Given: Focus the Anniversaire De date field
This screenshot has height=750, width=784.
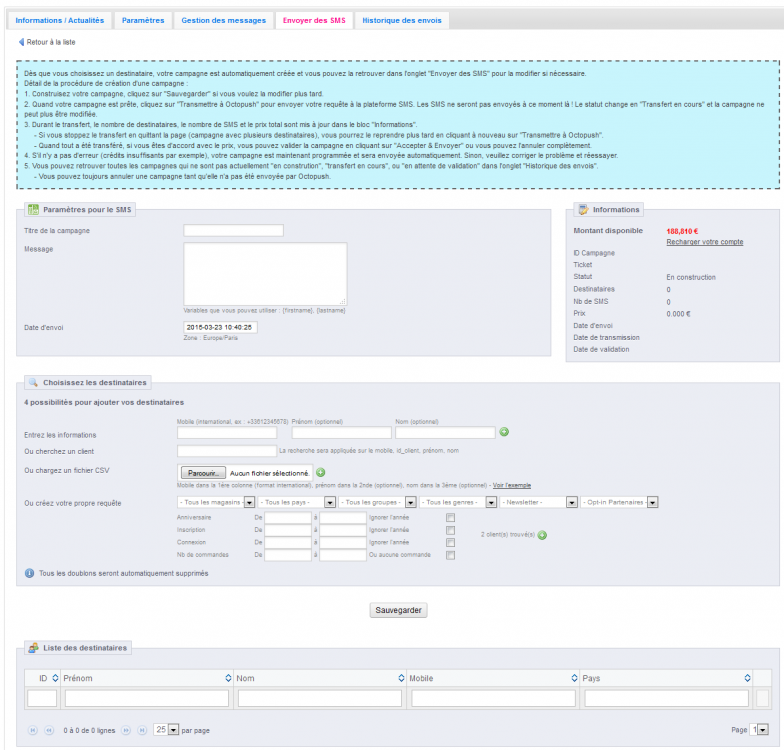Looking at the screenshot, I should tap(288, 518).
